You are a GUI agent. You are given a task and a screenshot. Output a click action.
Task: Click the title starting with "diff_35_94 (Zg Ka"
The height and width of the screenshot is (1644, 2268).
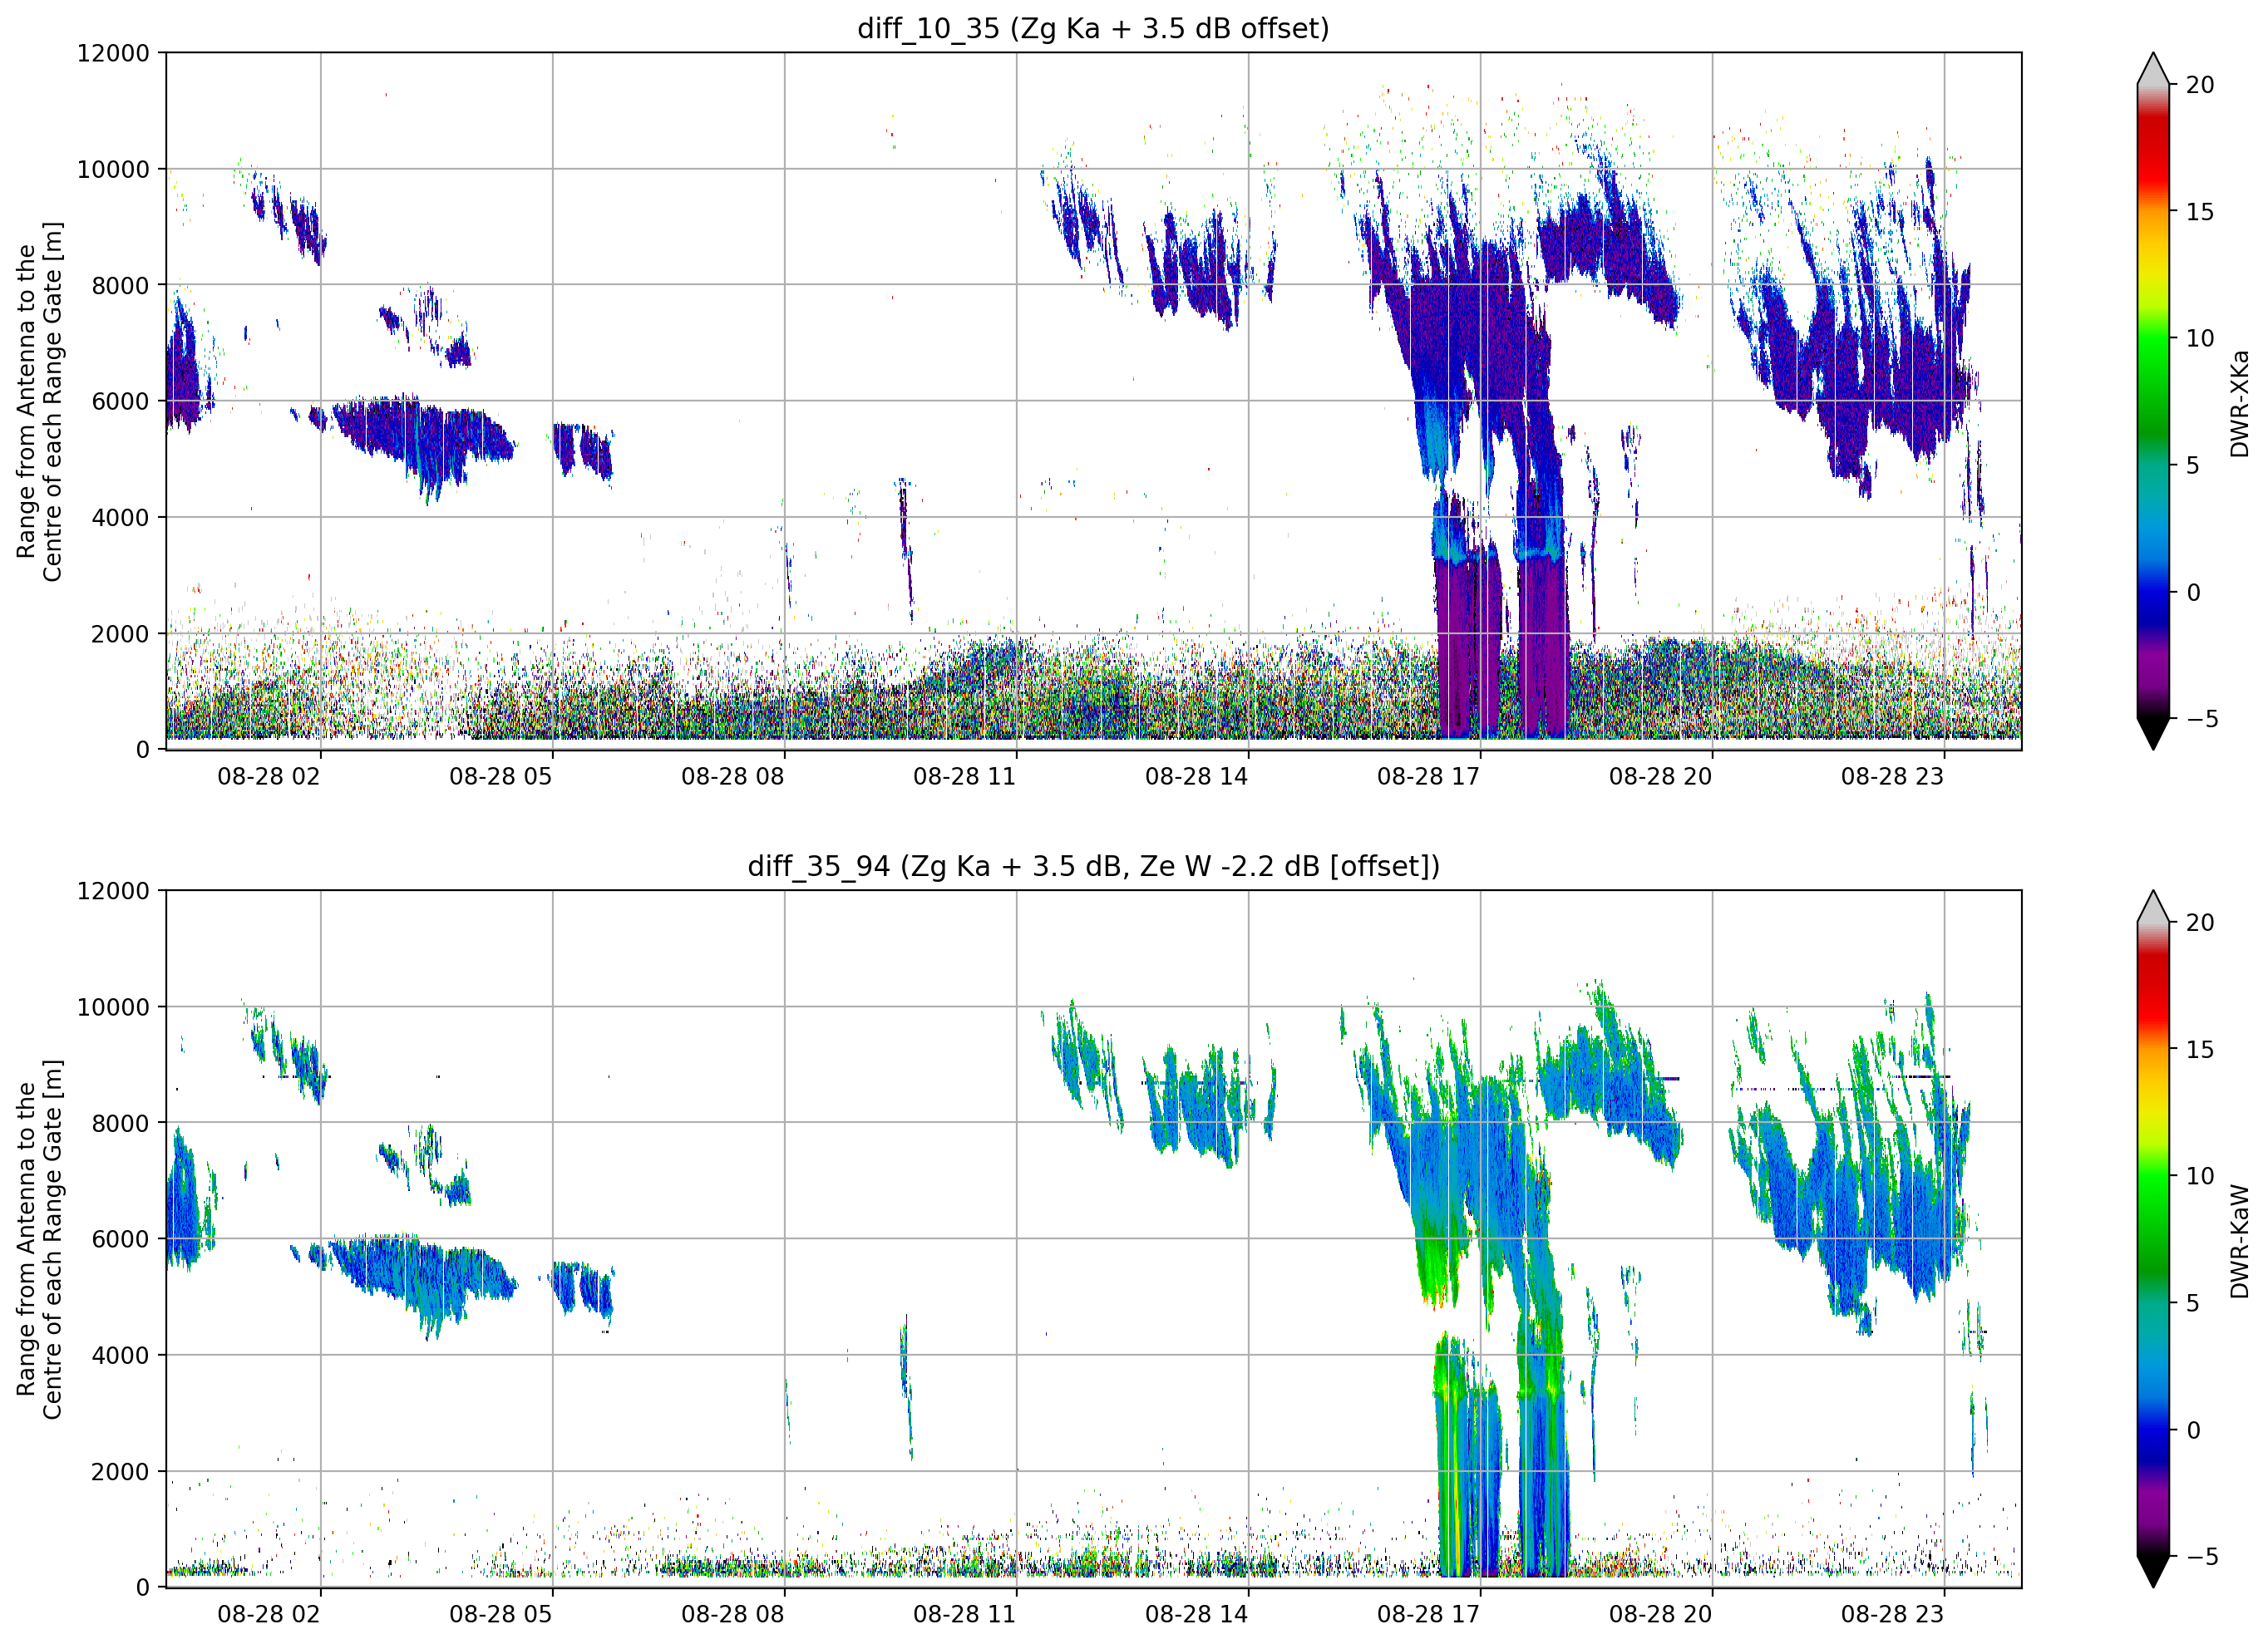point(1093,865)
